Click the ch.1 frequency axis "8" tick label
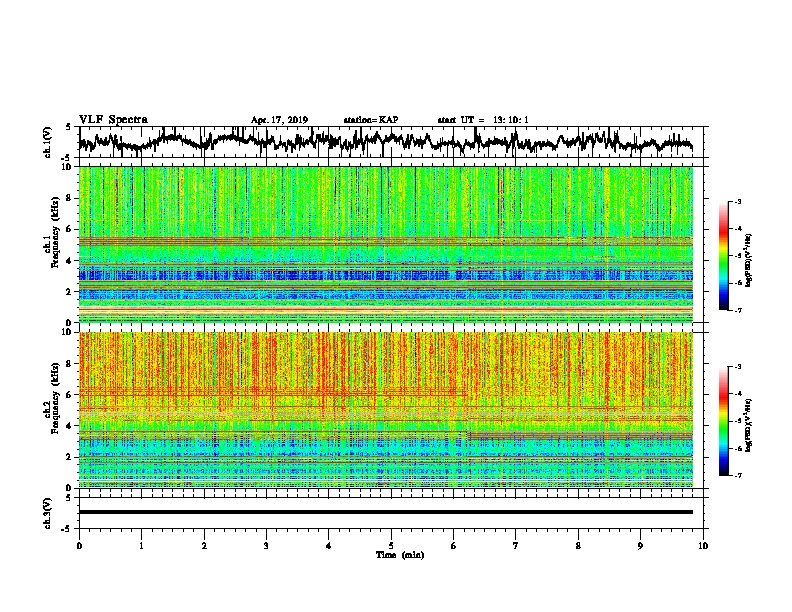 (69, 198)
